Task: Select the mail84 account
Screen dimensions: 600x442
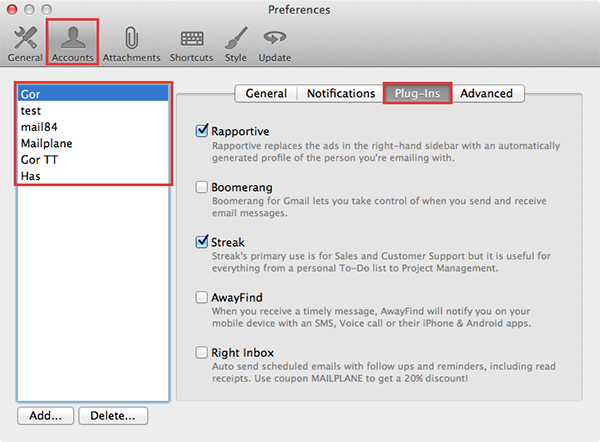Action: (x=93, y=127)
